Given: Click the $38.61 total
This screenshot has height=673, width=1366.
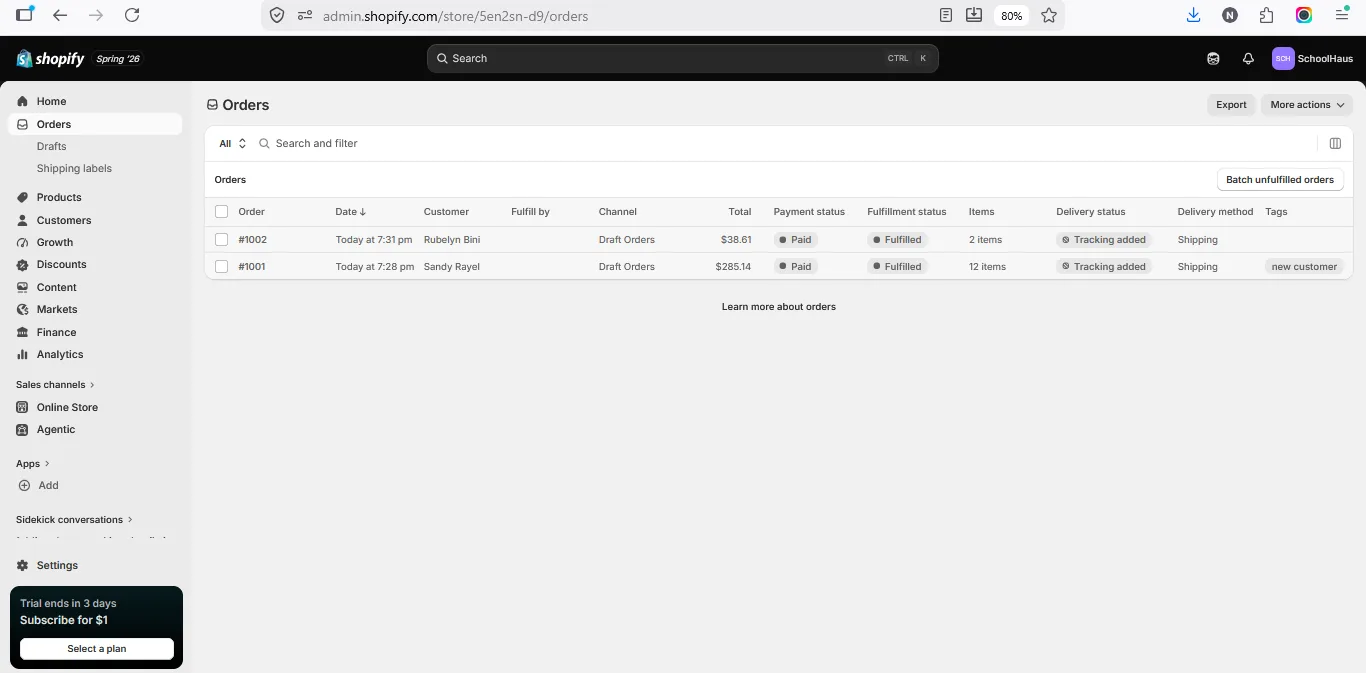Looking at the screenshot, I should [736, 240].
